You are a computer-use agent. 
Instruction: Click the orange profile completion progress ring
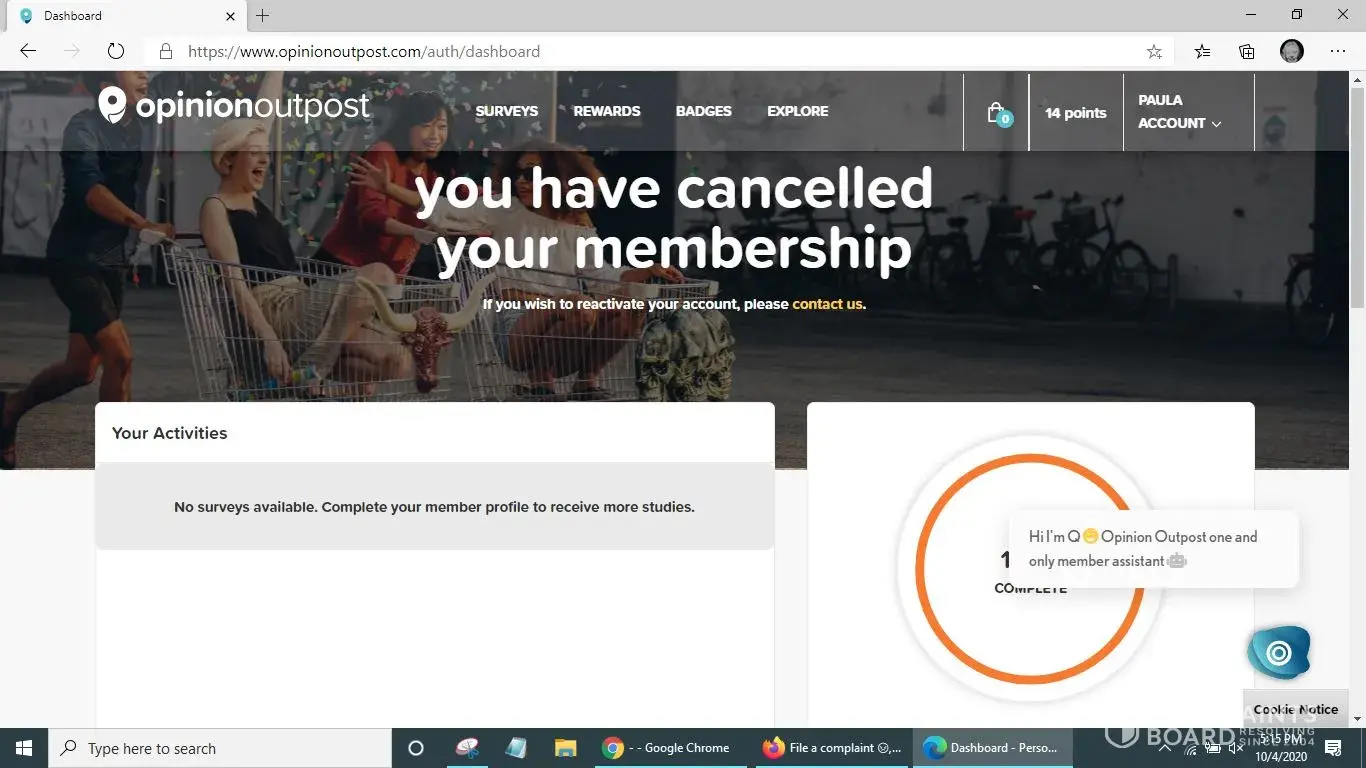pos(1031,569)
